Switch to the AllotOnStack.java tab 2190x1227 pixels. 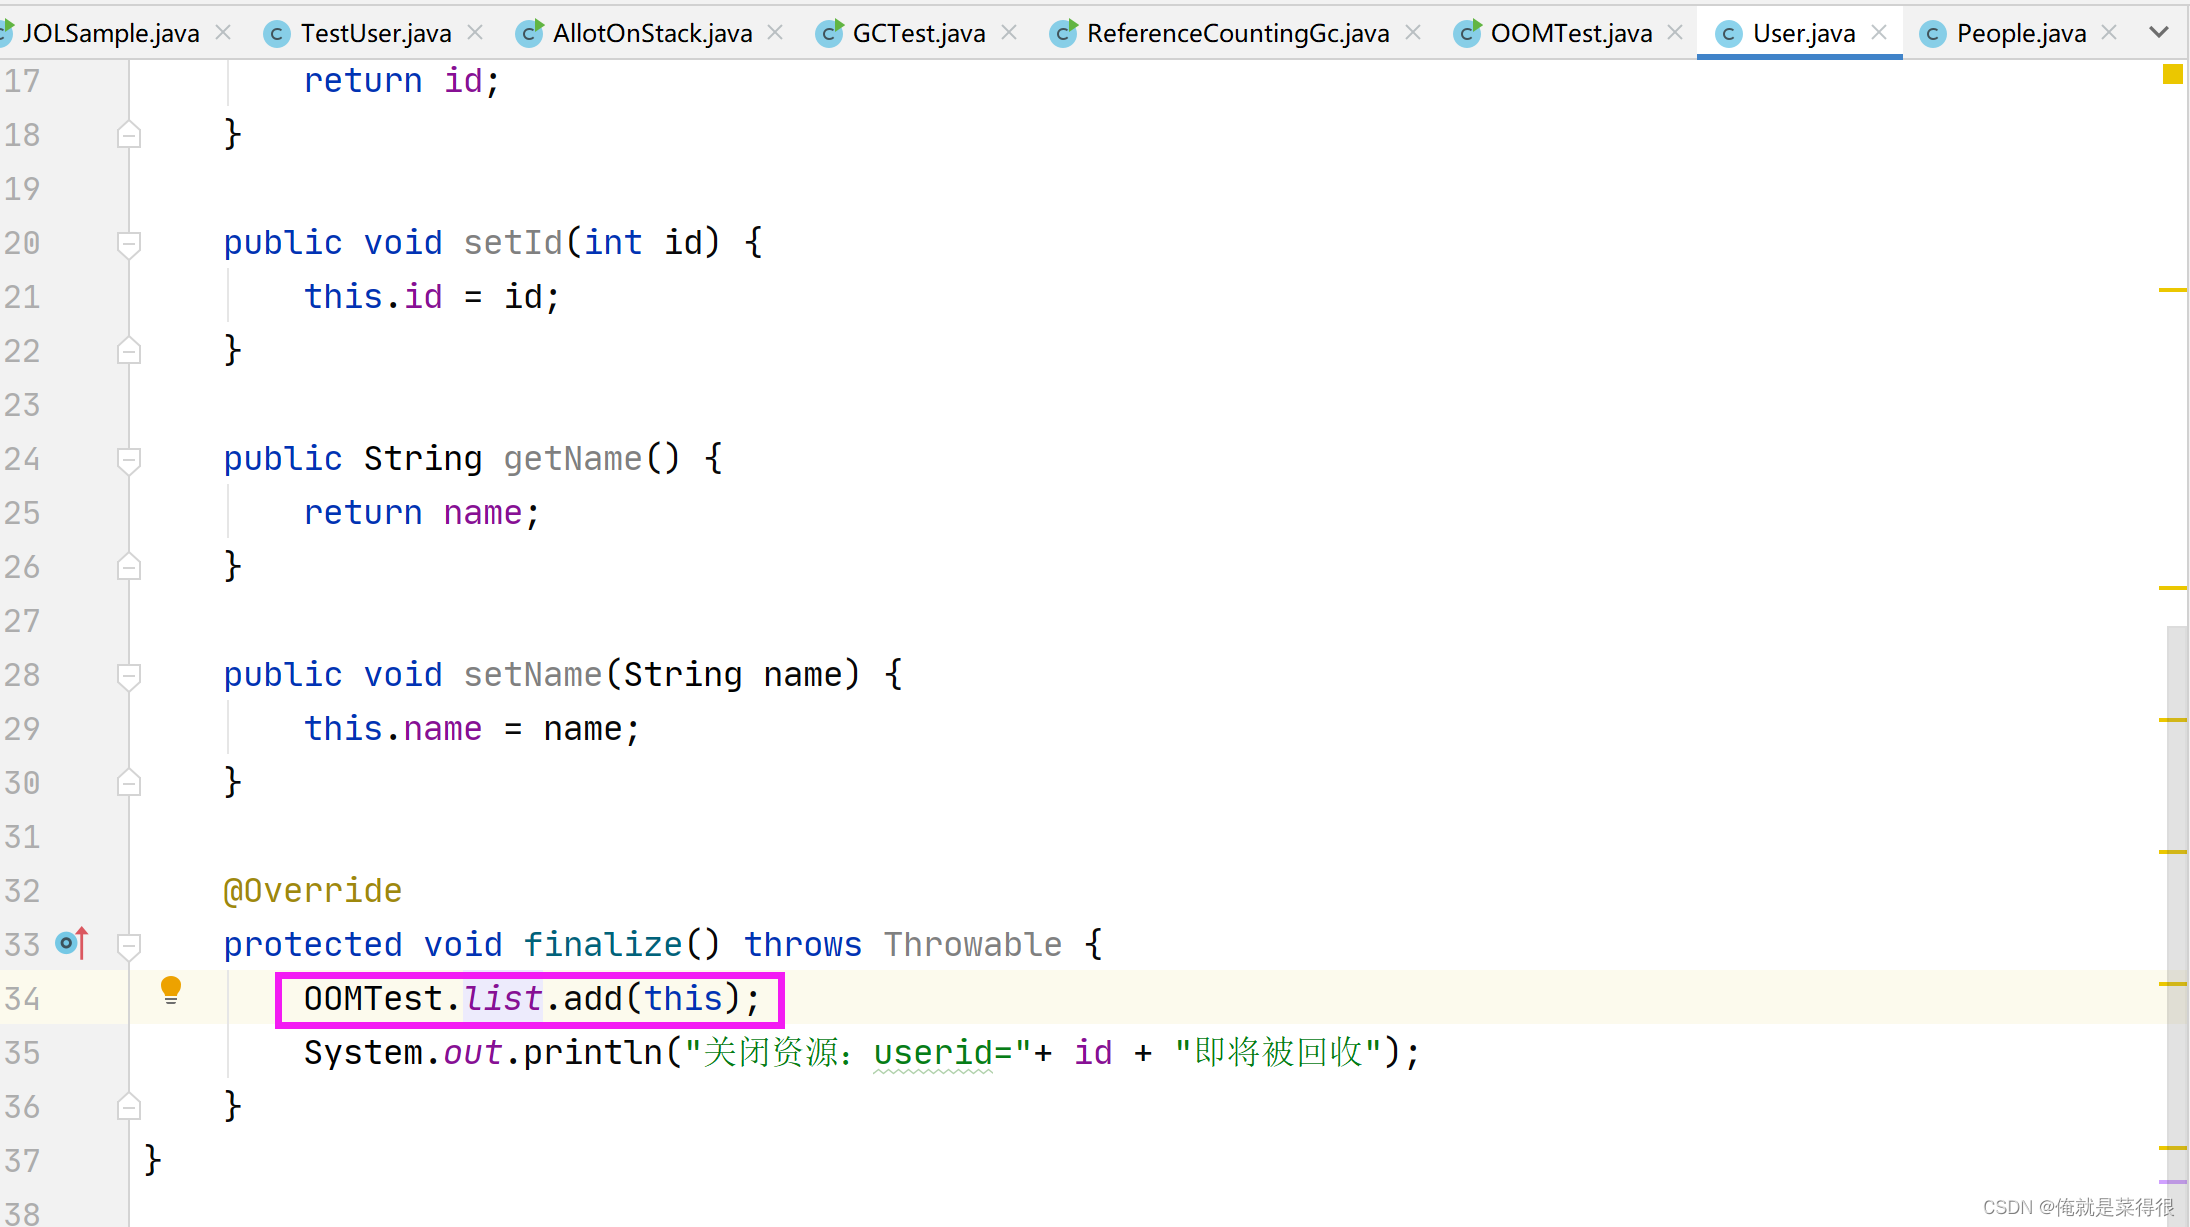tap(652, 34)
